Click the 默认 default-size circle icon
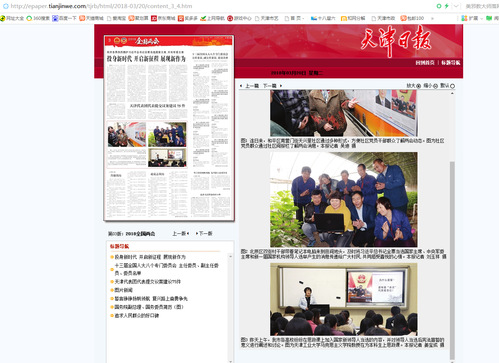The height and width of the screenshot is (363, 499). [452, 86]
